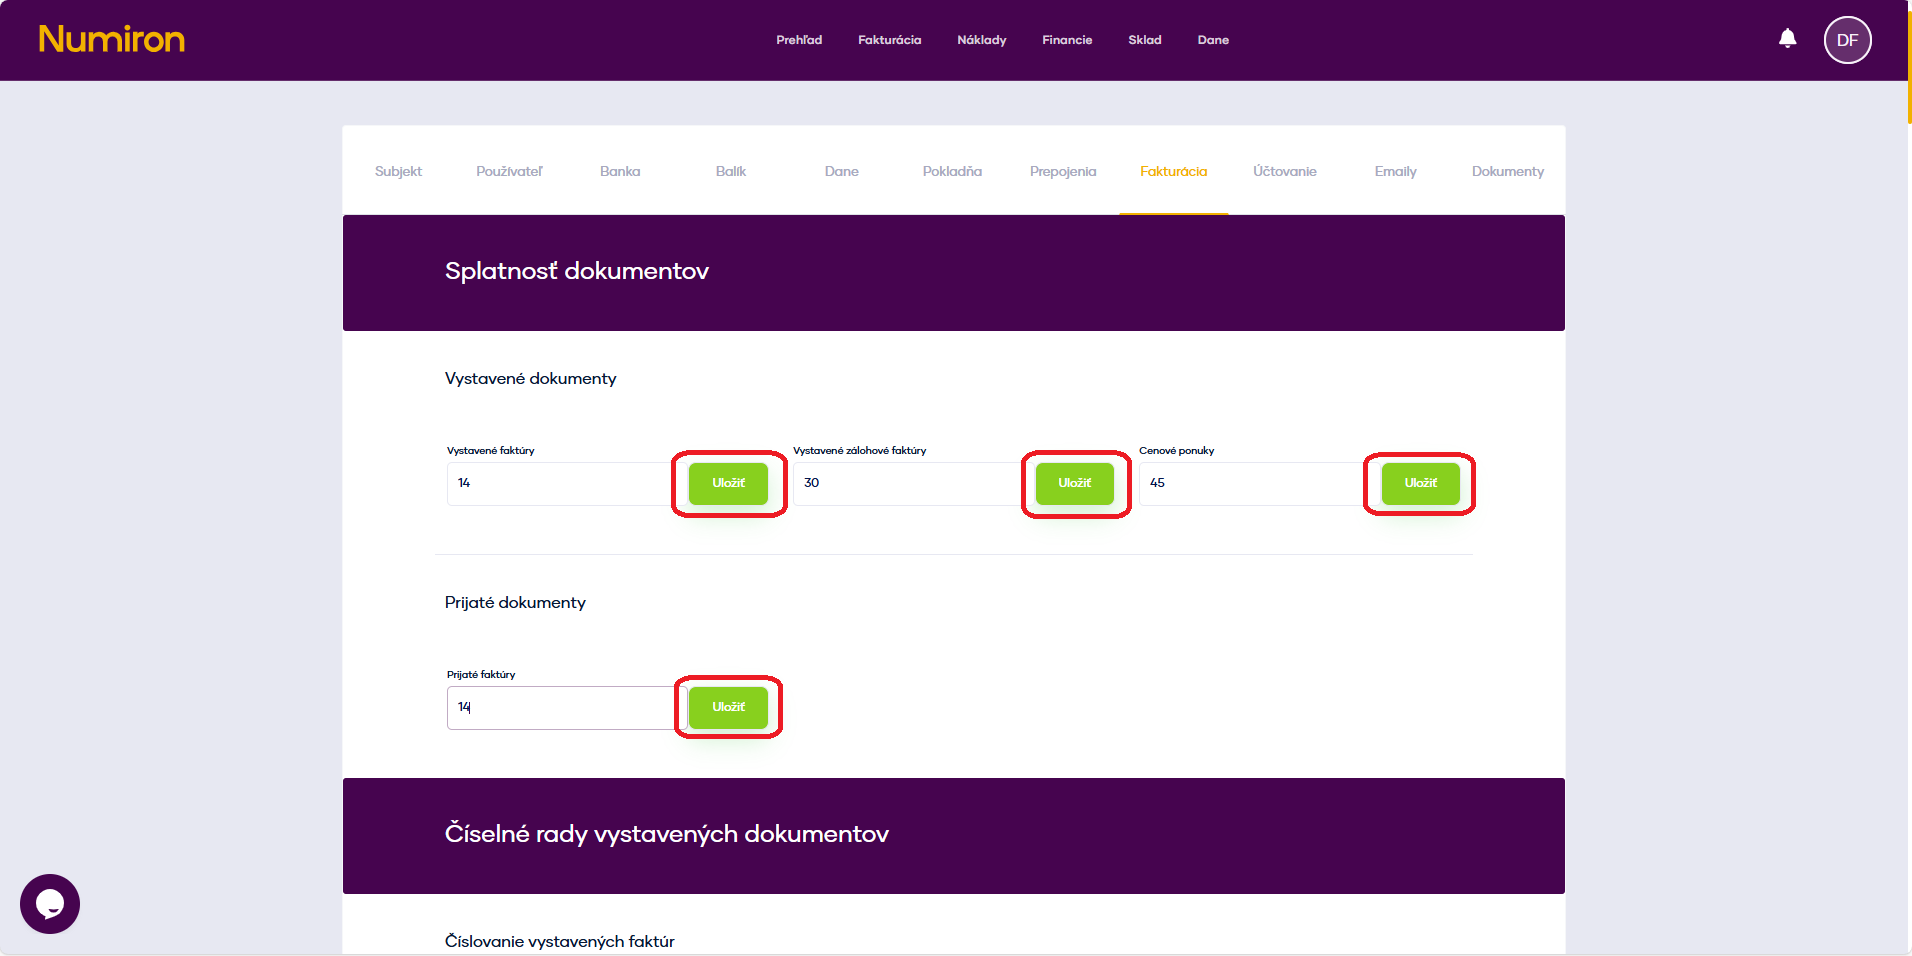Viewport: 1912px width, 956px height.
Task: Open Náklady in the top menu
Action: click(981, 40)
